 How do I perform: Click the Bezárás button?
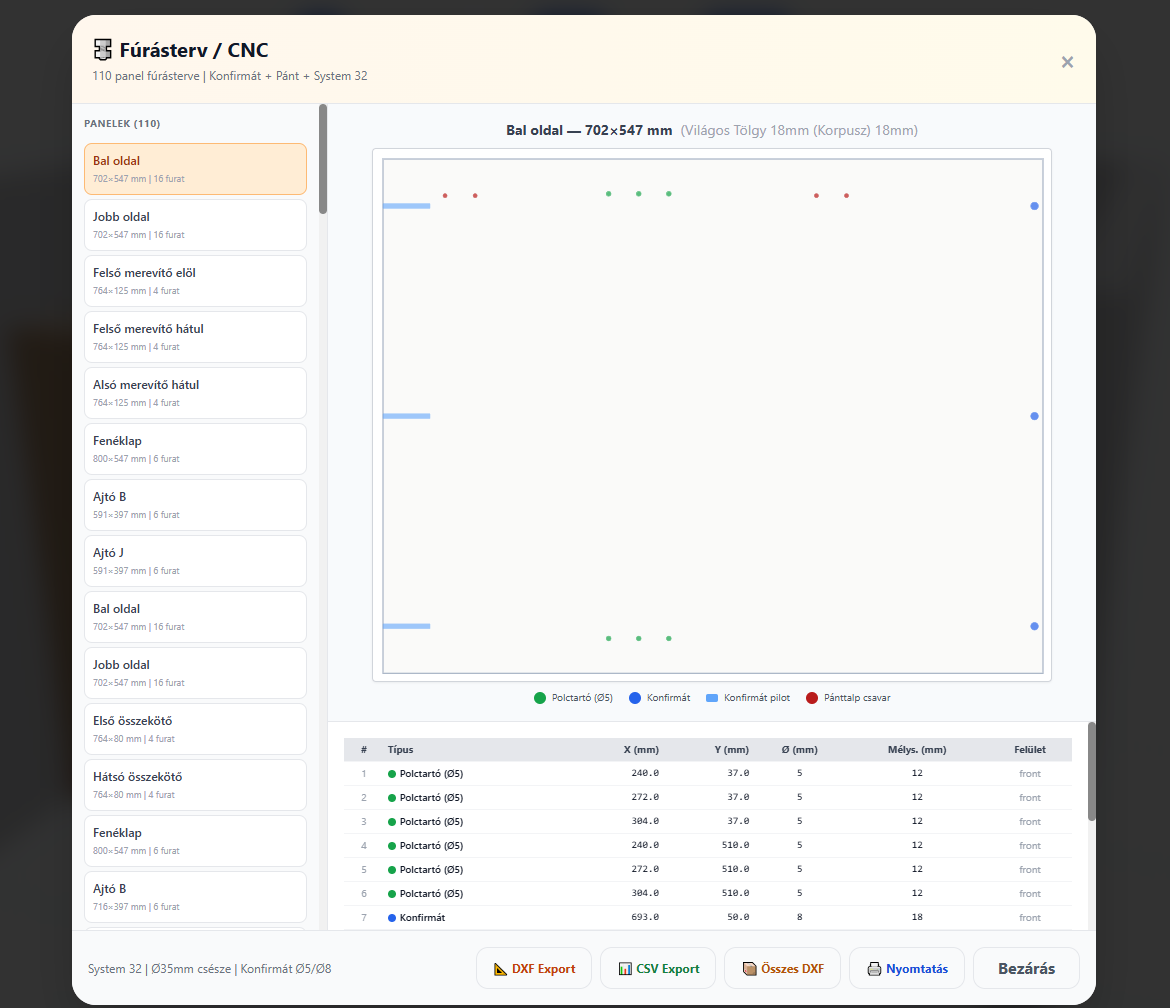[1026, 968]
